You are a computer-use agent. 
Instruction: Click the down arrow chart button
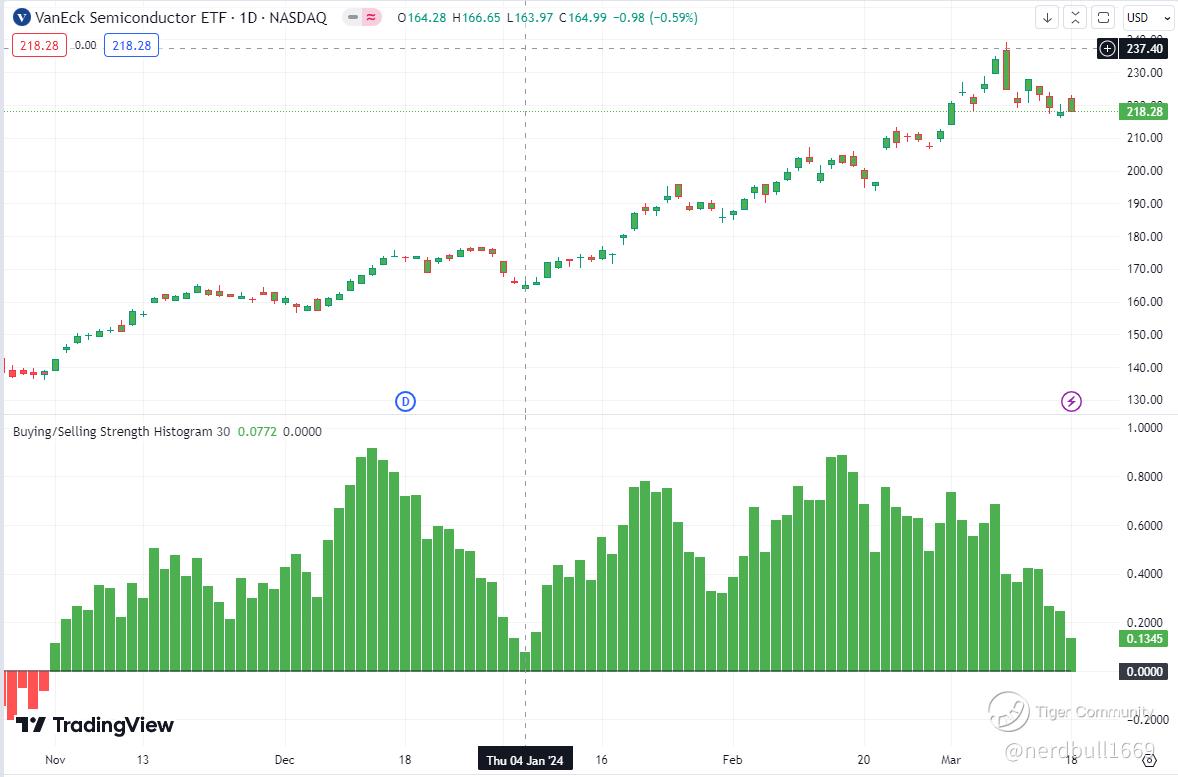1047,17
